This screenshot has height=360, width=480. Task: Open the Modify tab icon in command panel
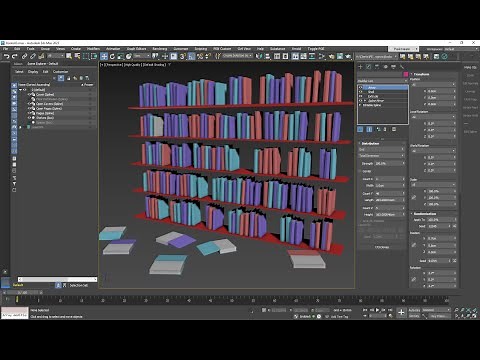click(369, 67)
